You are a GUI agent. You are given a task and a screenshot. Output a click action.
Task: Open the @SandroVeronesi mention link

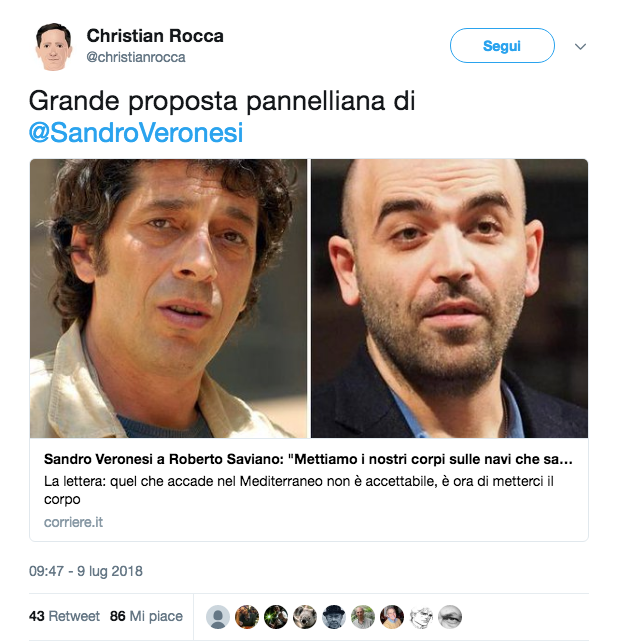(x=136, y=133)
